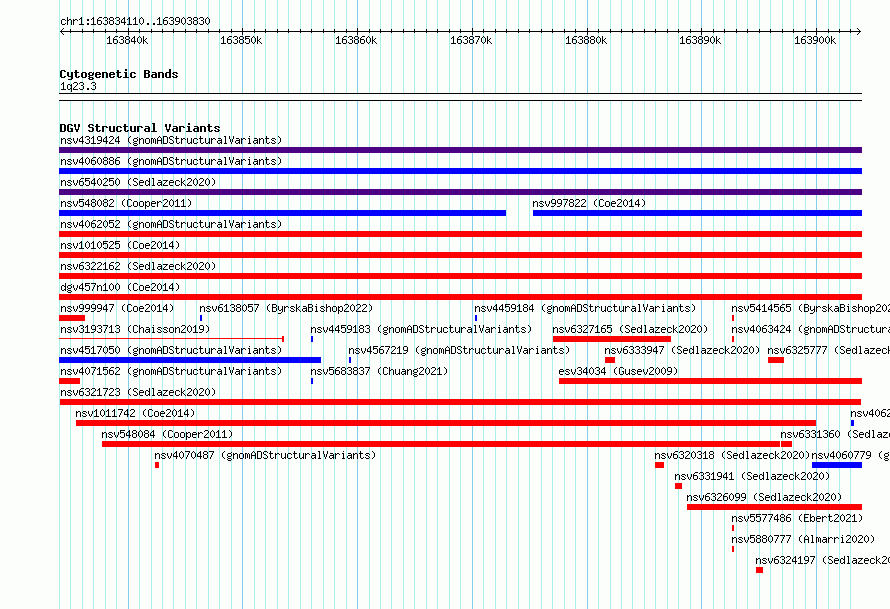Select the nsv4459183 variant label
The image size is (890, 609).
421,329
